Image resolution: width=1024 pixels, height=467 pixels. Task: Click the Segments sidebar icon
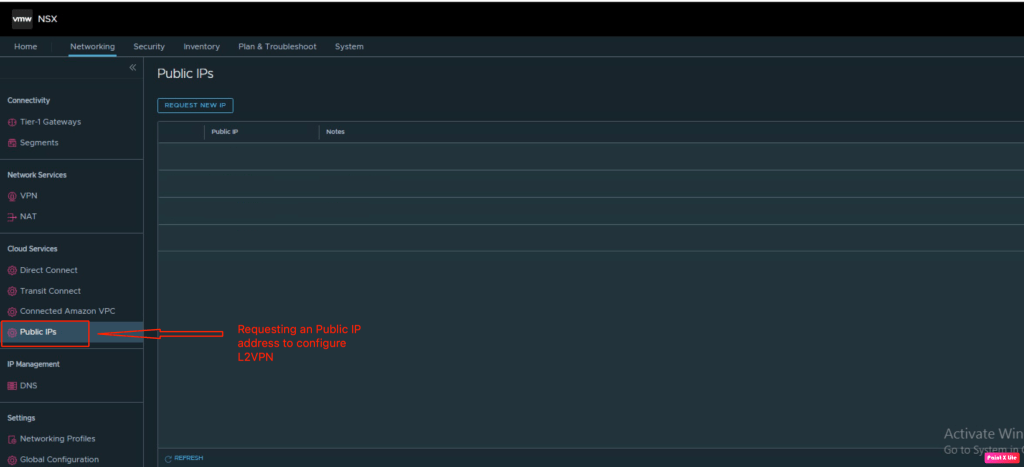12,143
